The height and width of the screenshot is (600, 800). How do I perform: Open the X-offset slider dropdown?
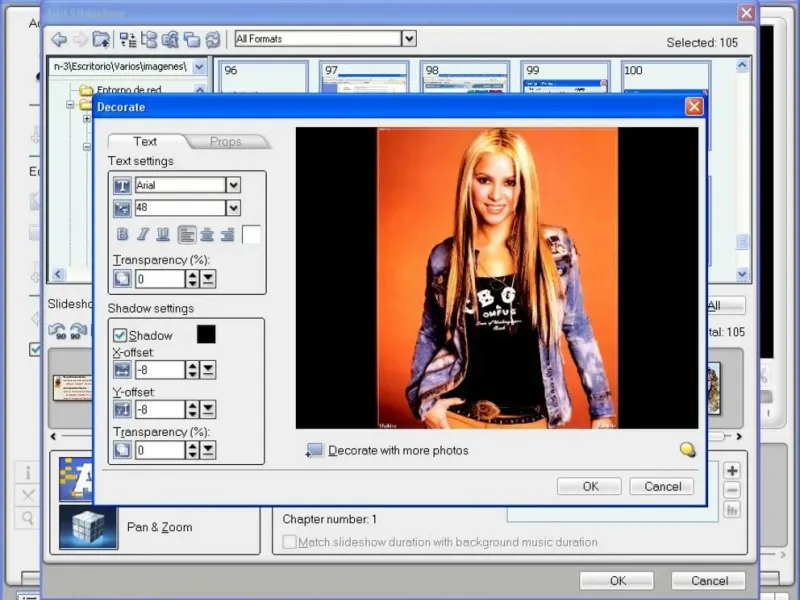(208, 370)
